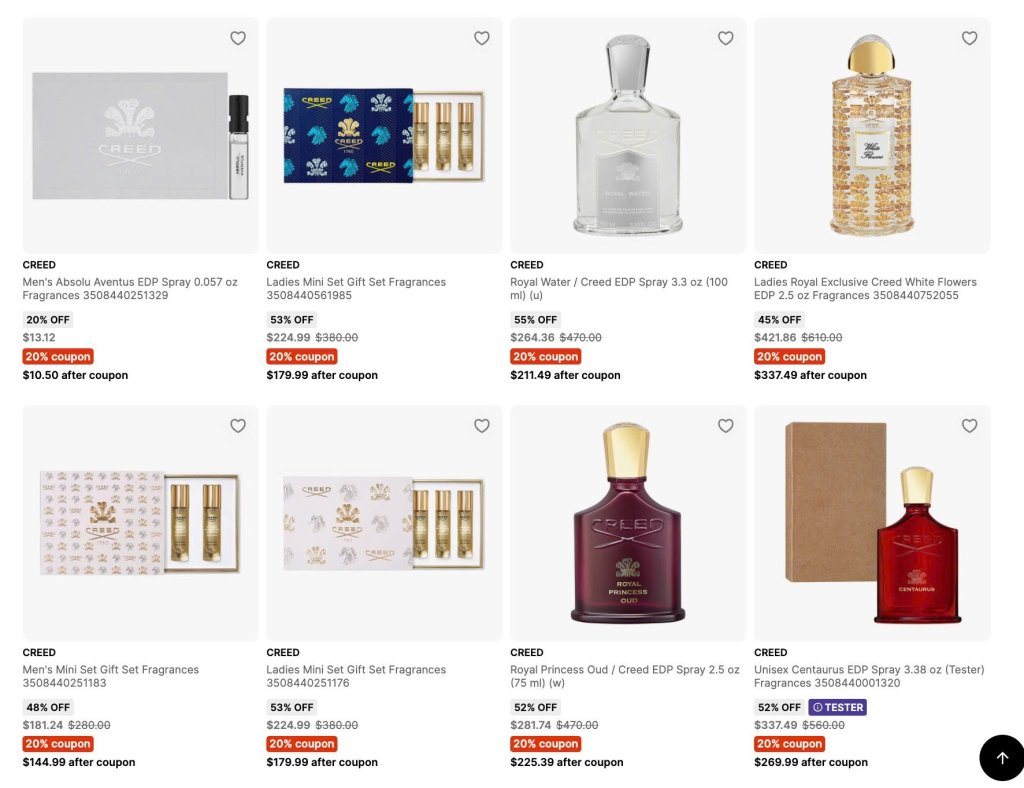
Task: Open info on the TESTER badge
Action: (837, 707)
